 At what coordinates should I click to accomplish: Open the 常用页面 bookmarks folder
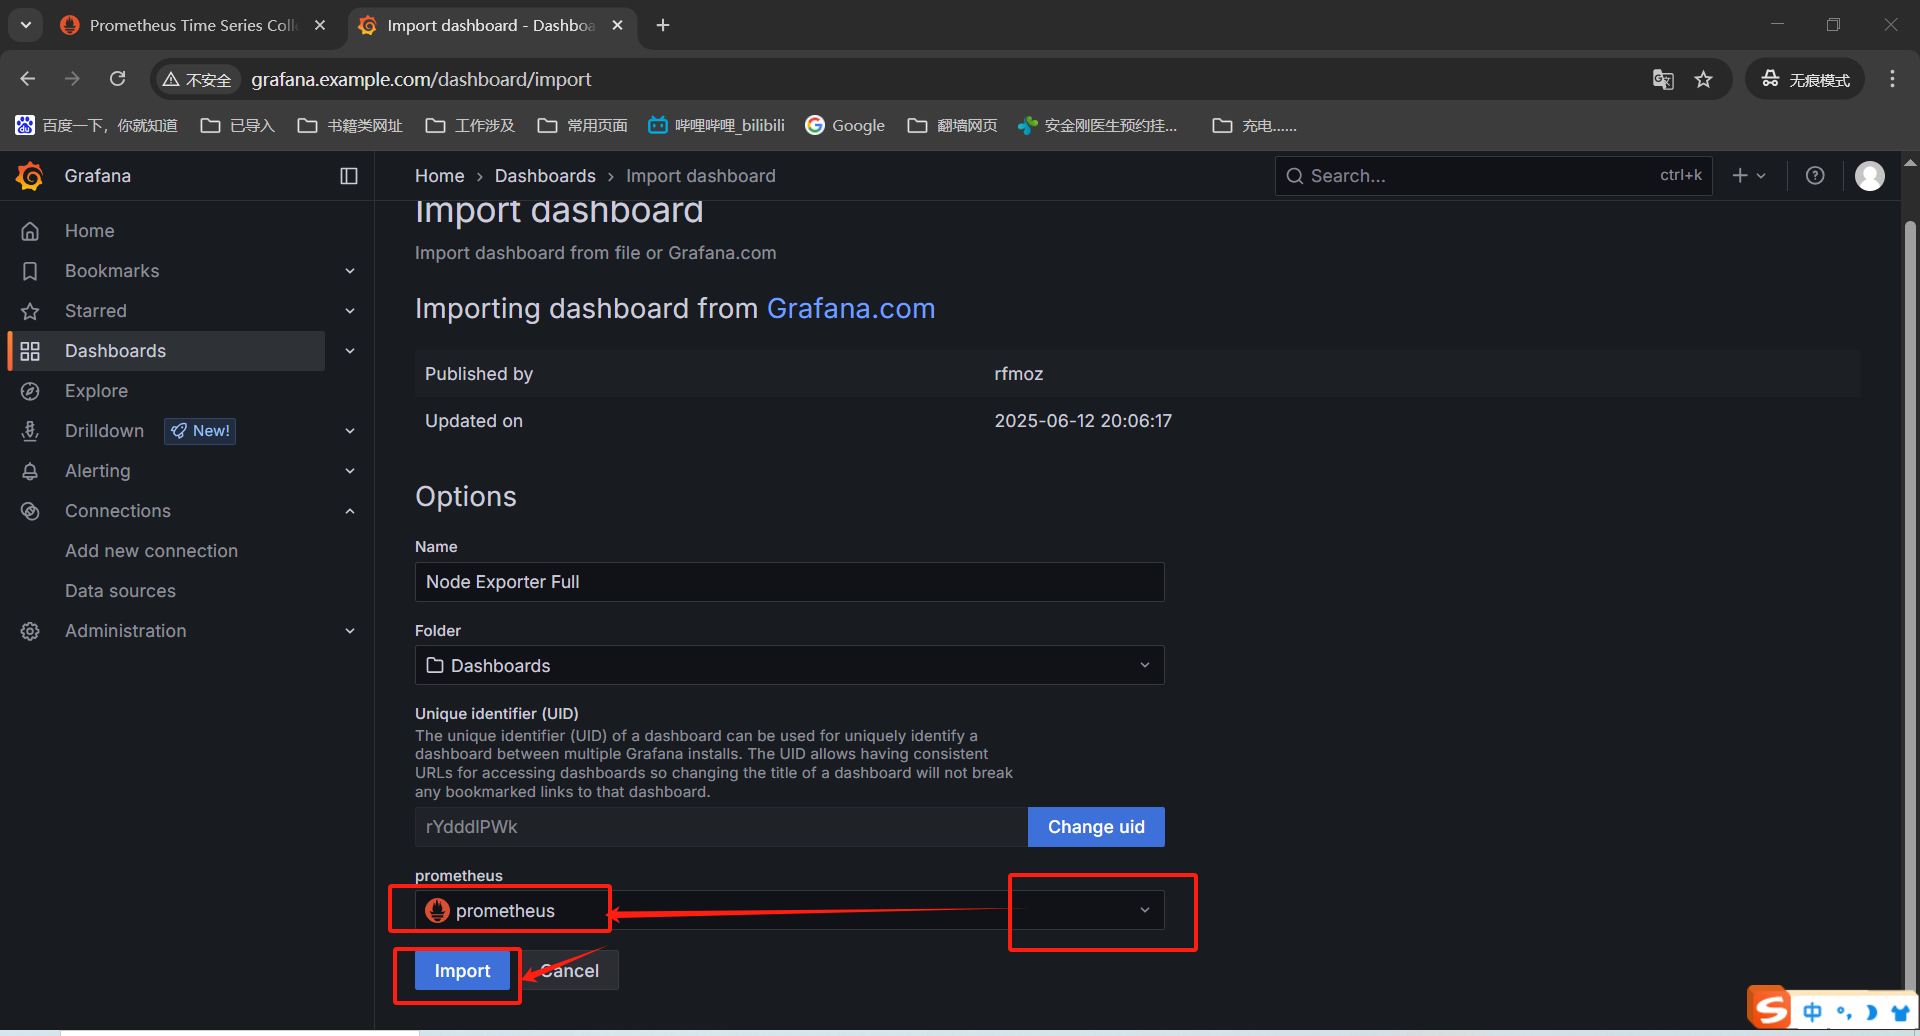click(582, 125)
